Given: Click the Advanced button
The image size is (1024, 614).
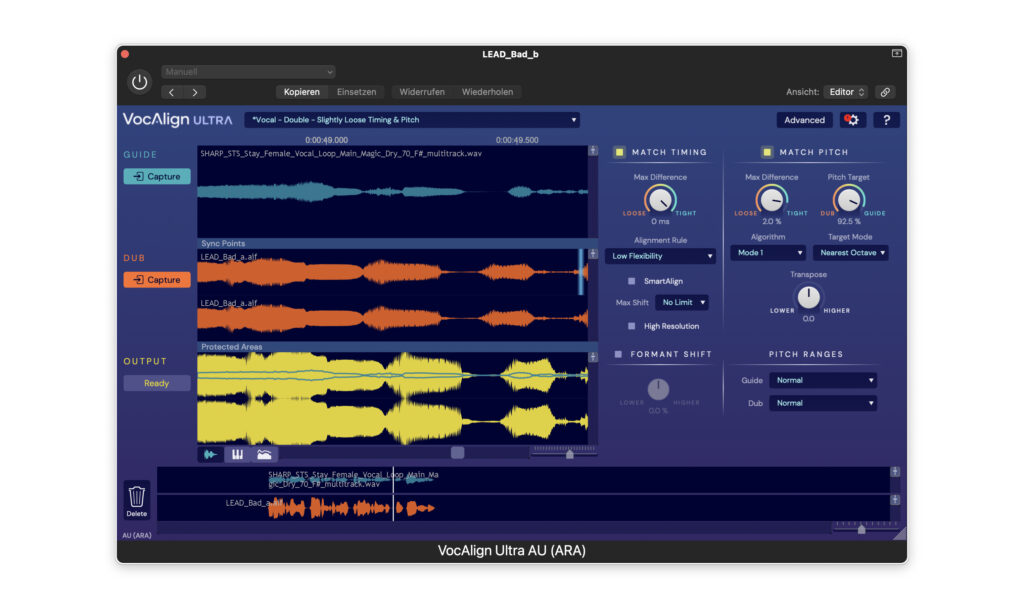Looking at the screenshot, I should (804, 120).
